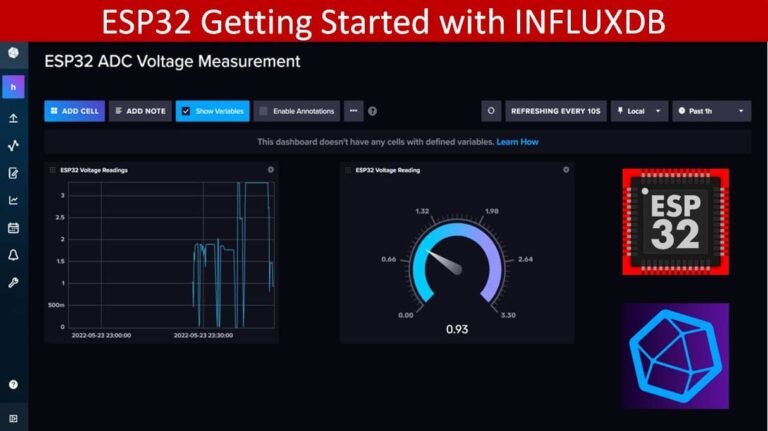Viewport: 768px width, 431px height.
Task: Open the three-dots more options button
Action: click(x=353, y=111)
